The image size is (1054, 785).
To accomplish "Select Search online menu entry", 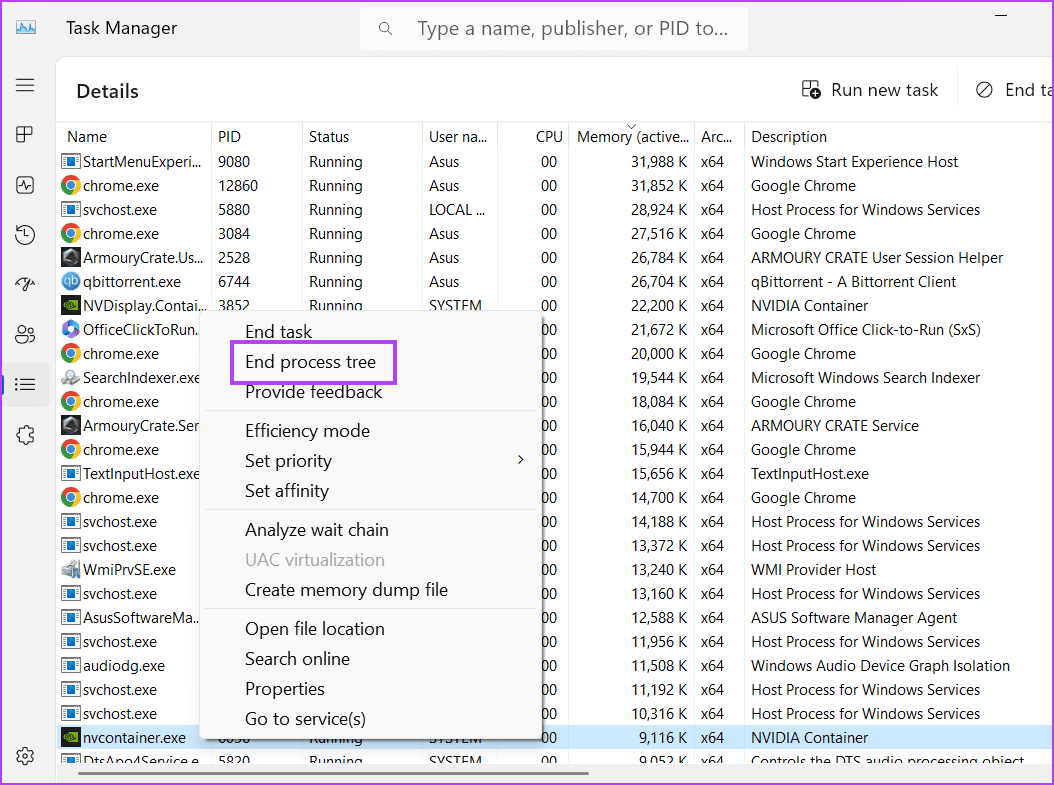I will point(297,659).
